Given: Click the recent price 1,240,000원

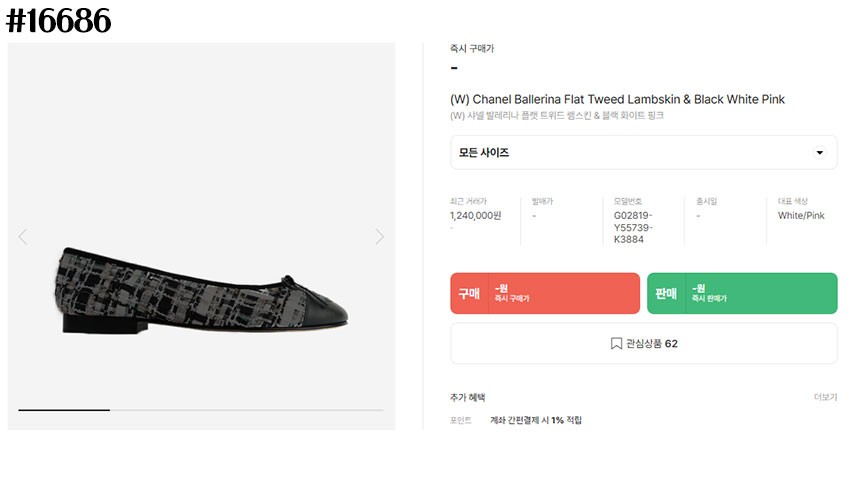Looking at the screenshot, I should 476,215.
